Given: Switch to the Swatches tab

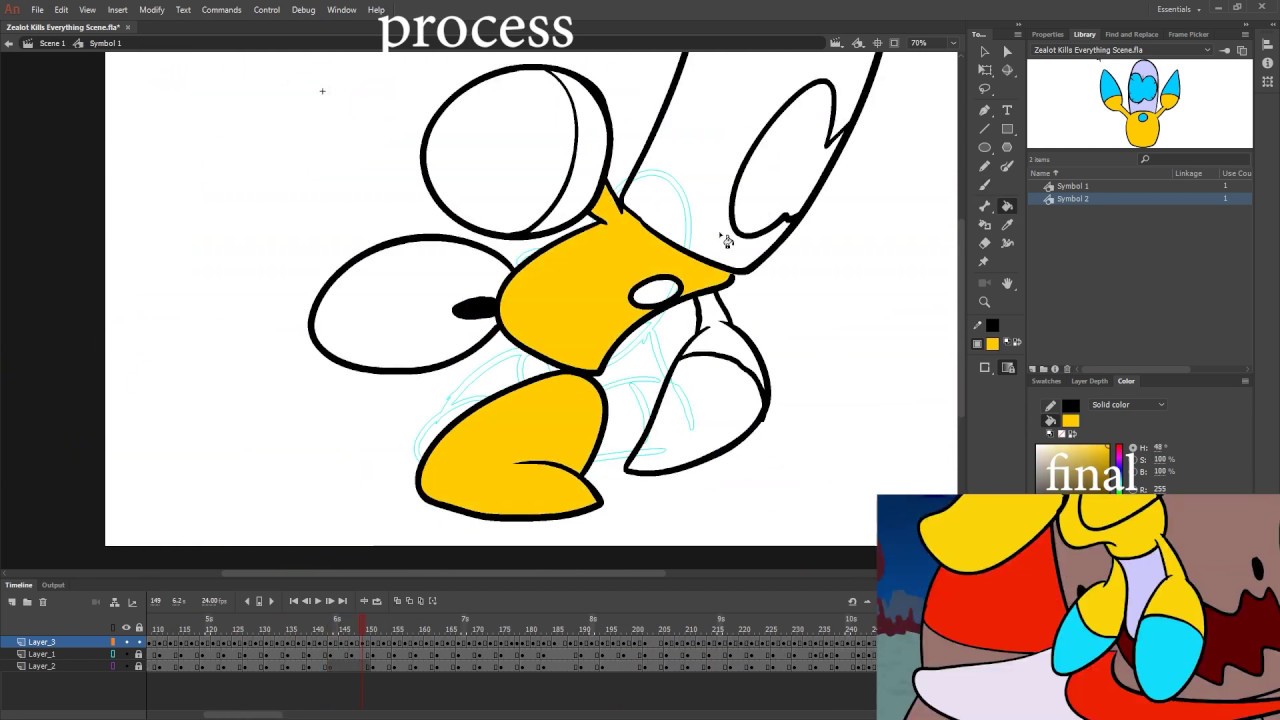Looking at the screenshot, I should click(x=1046, y=381).
